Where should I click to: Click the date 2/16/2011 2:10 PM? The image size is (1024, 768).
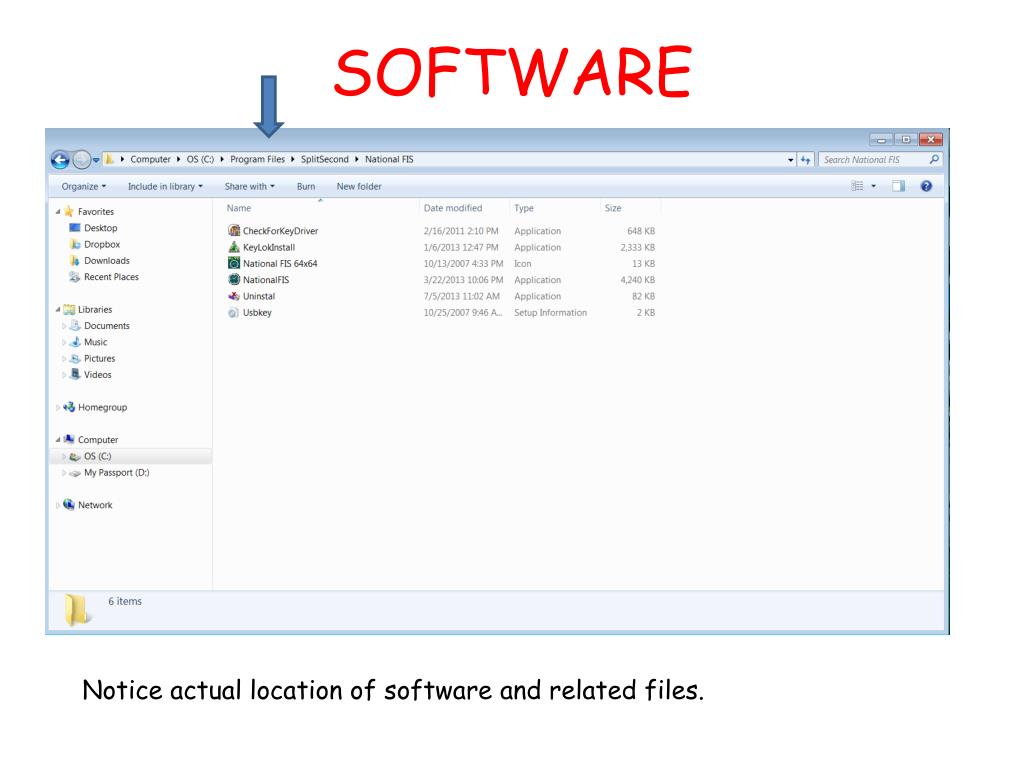pos(460,231)
